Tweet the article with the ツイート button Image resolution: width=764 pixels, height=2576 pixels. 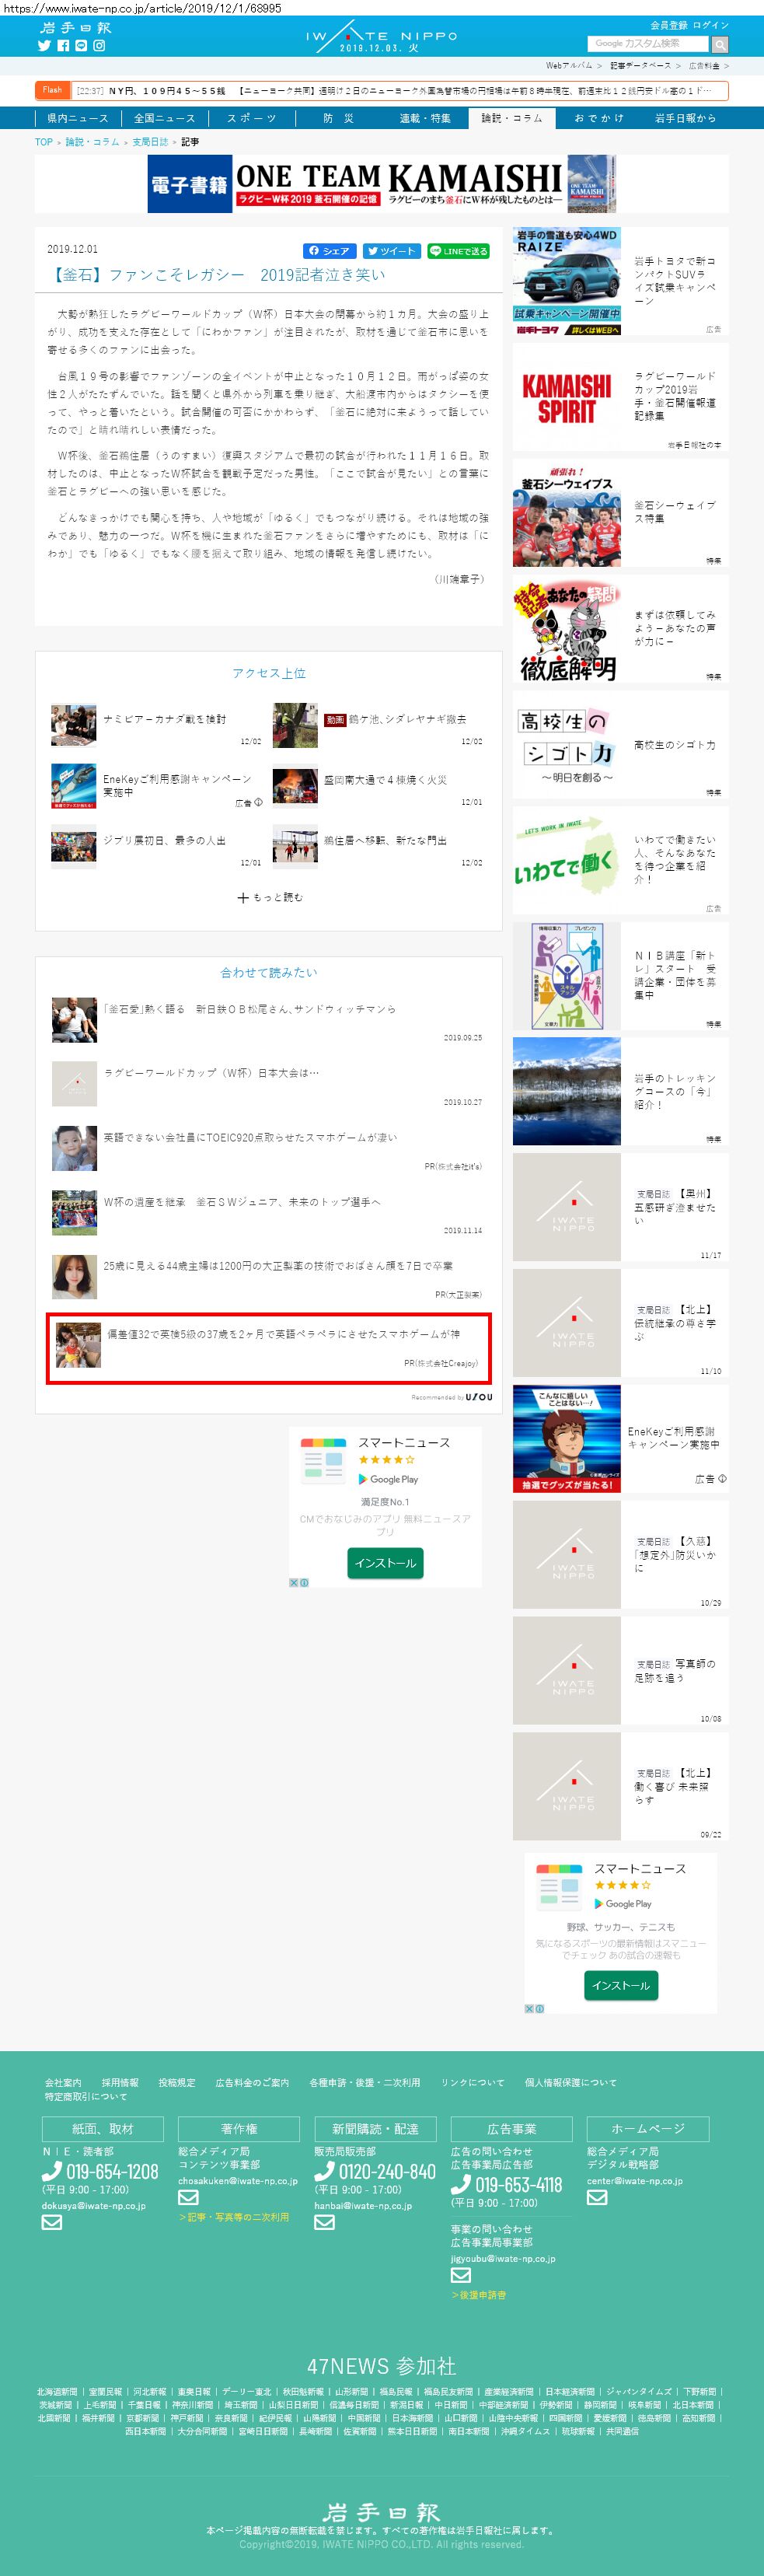[x=391, y=251]
